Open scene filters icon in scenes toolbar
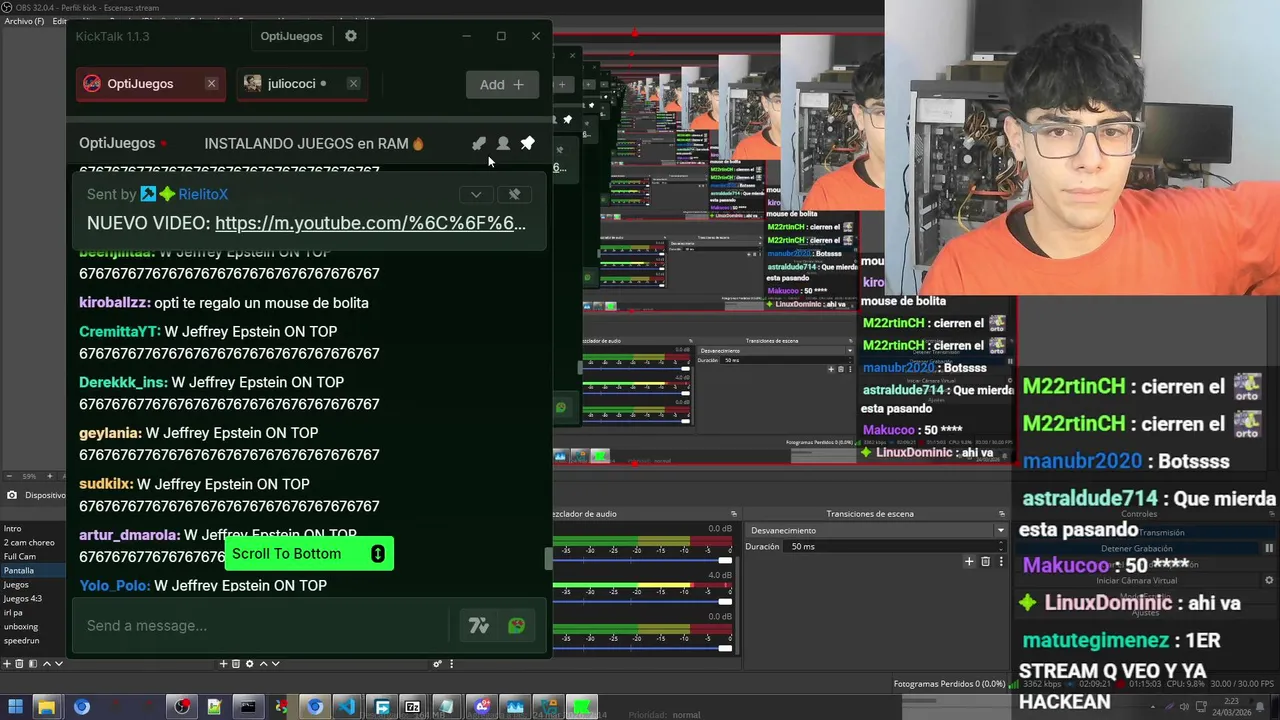Screen dimensions: 1280x720 32,664
